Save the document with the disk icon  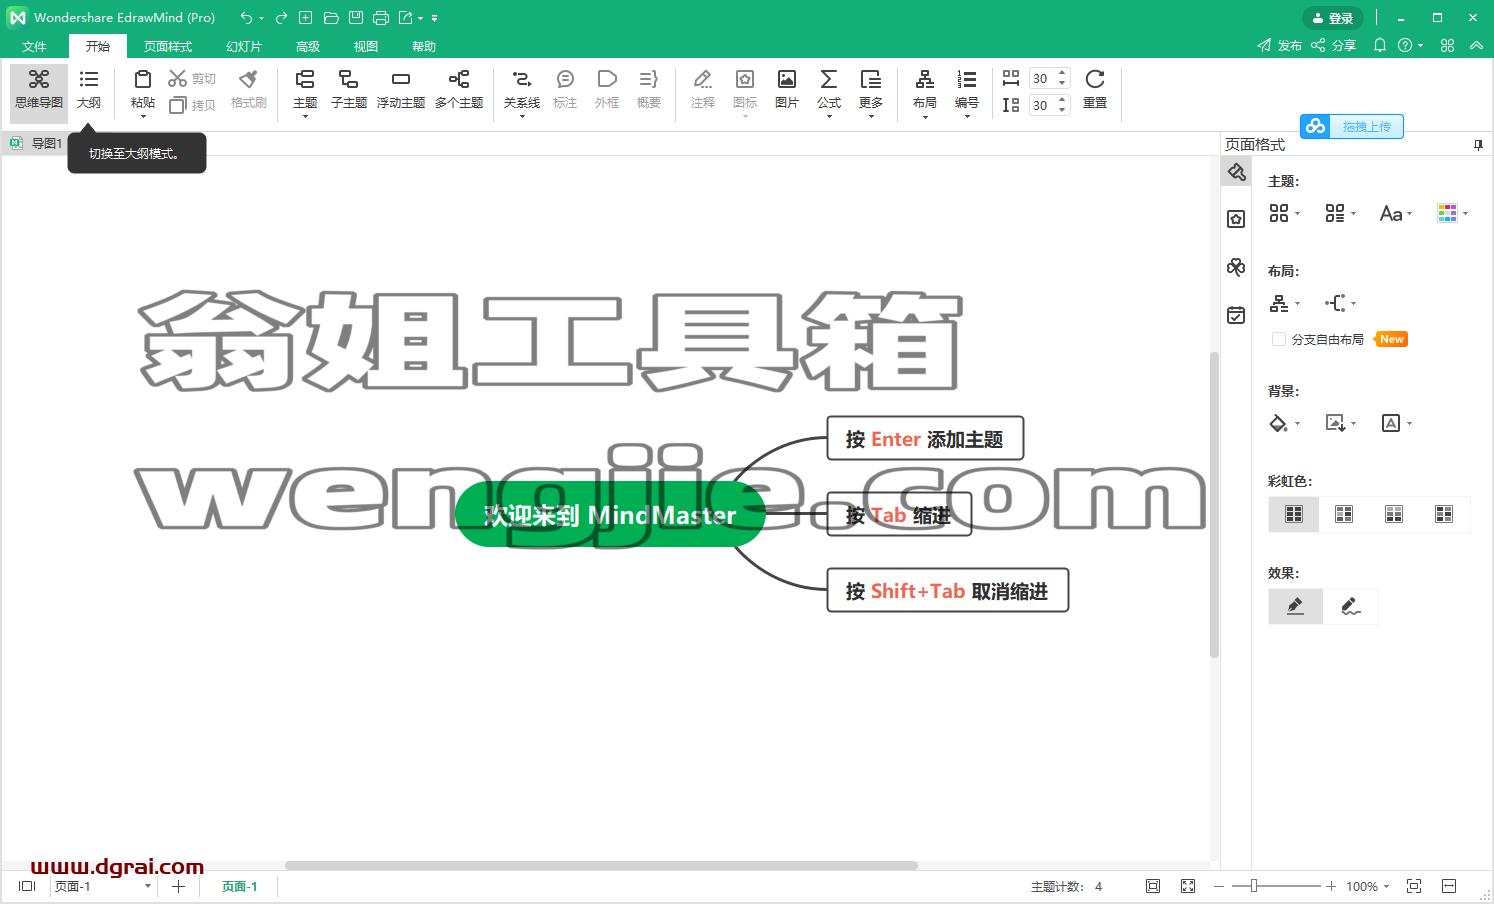(x=356, y=18)
